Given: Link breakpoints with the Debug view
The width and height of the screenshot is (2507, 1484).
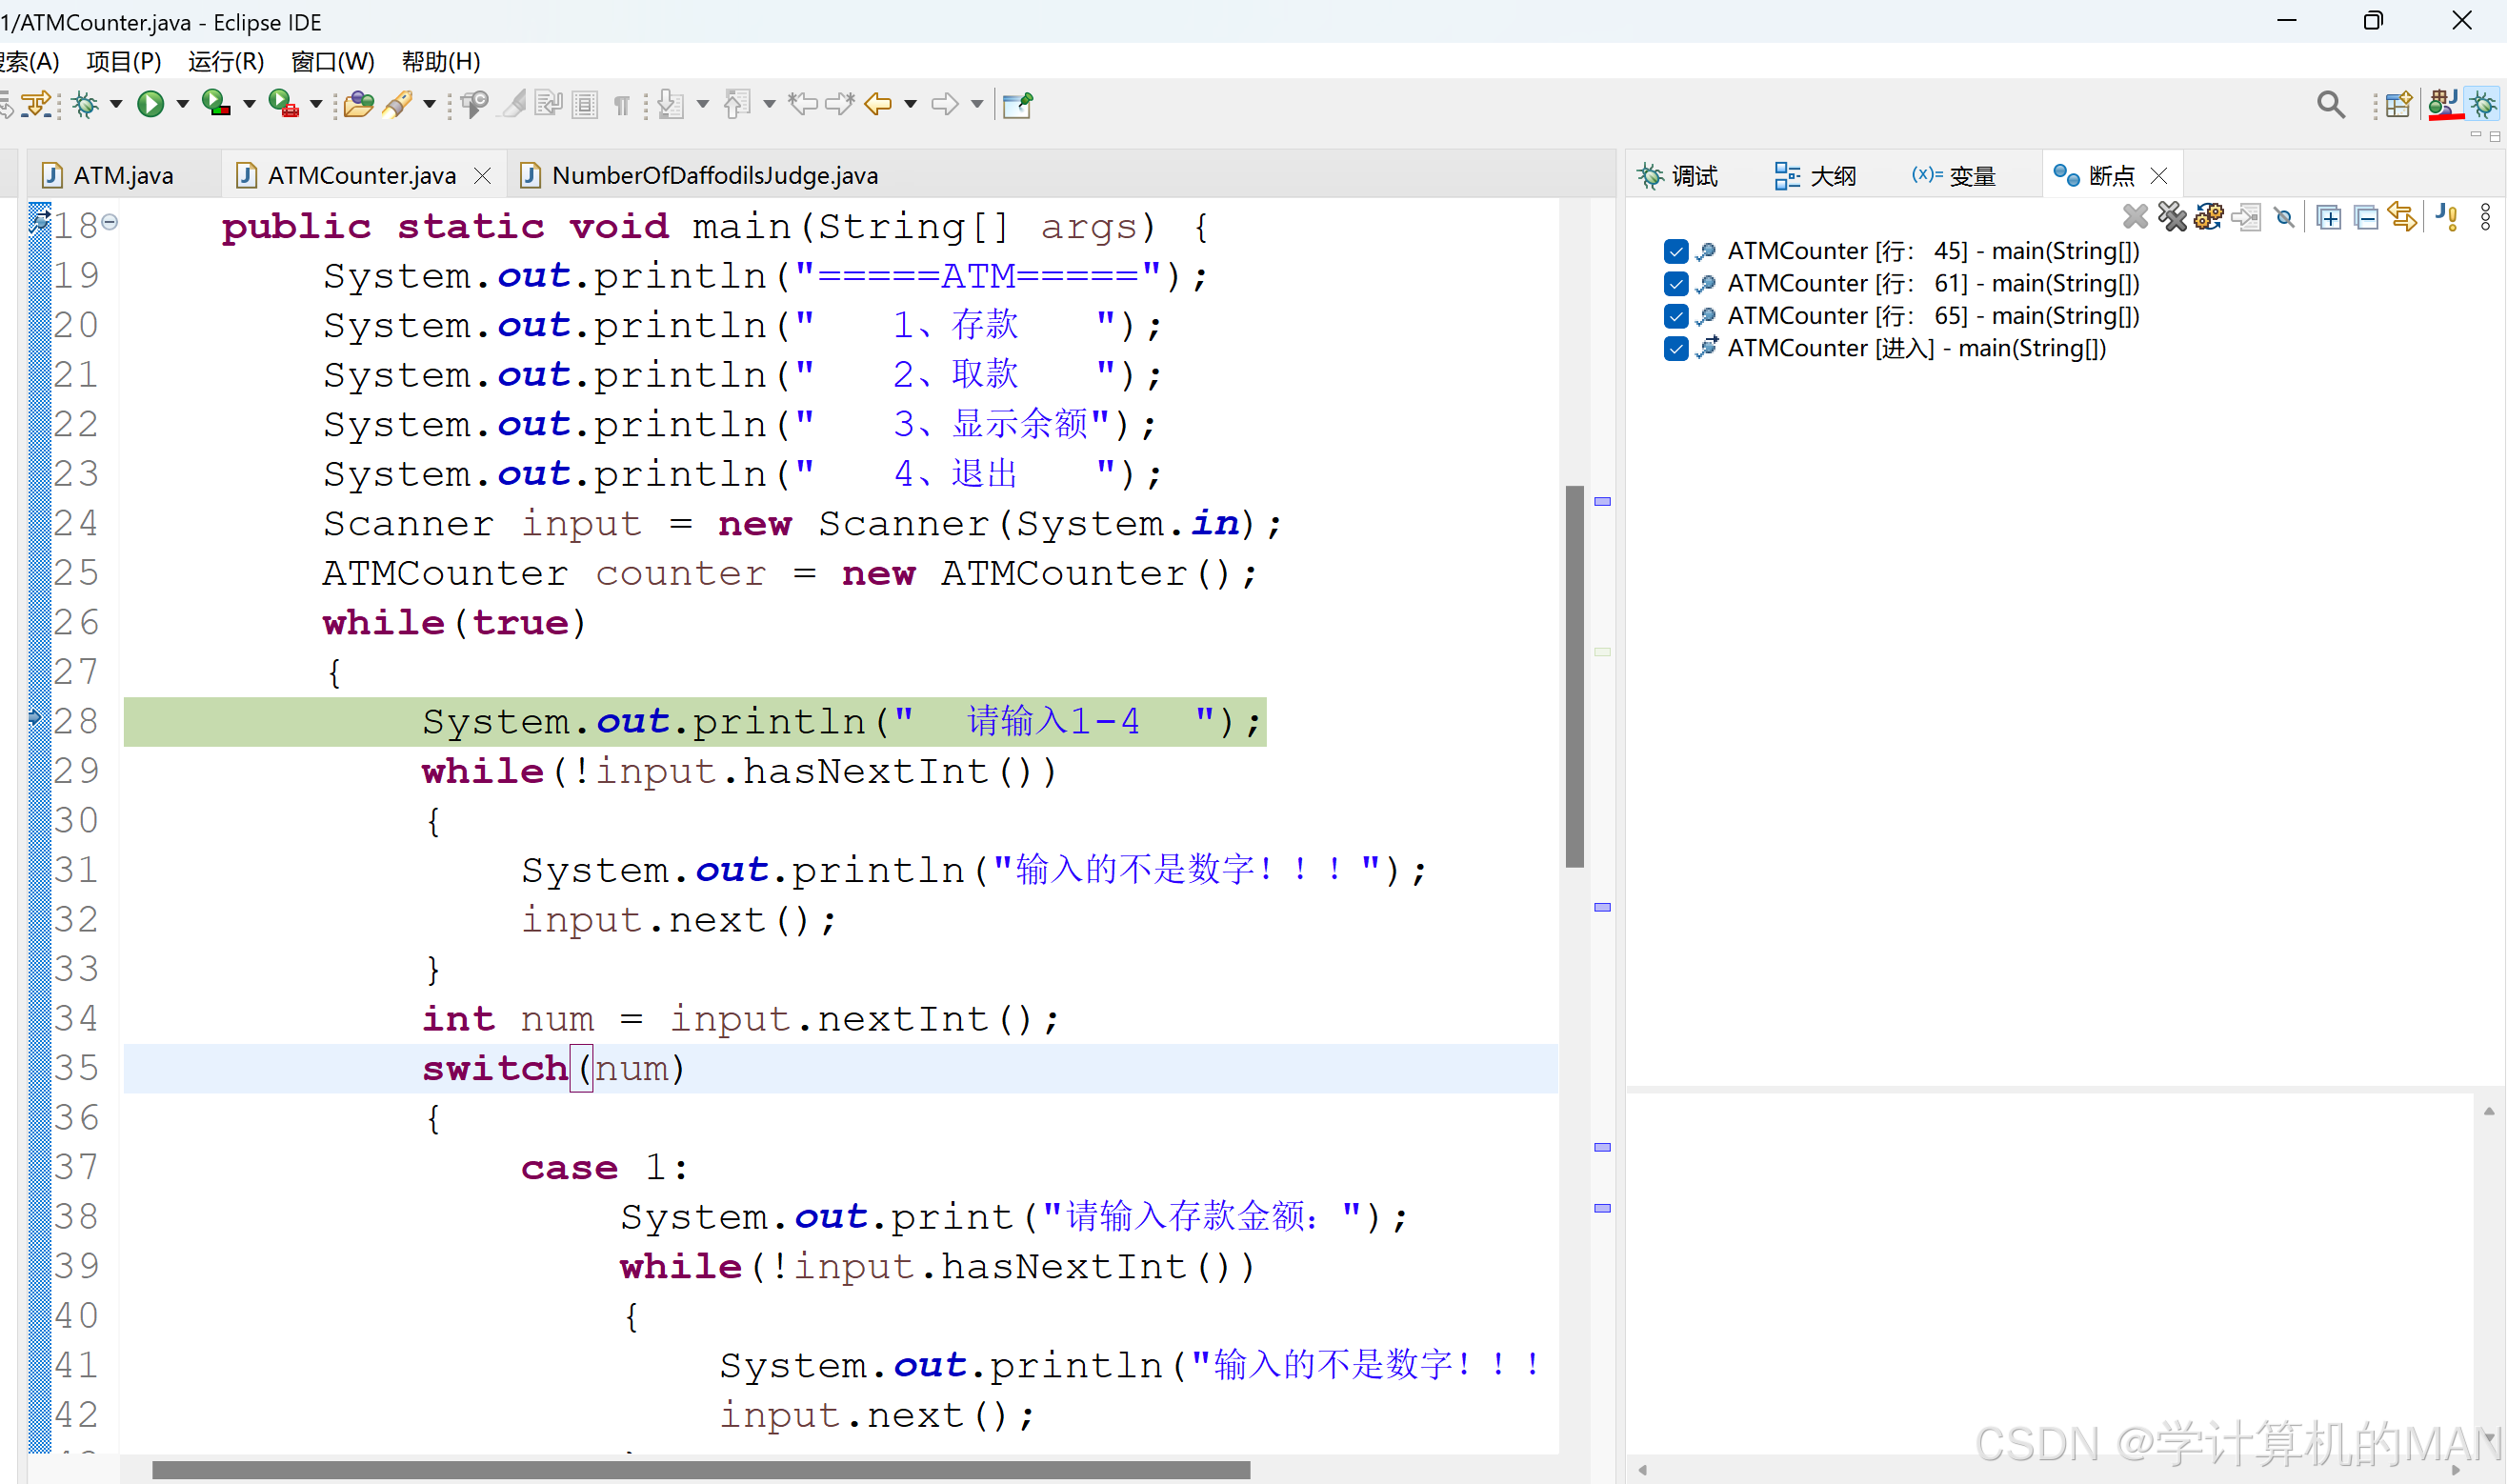Looking at the screenshot, I should (x=2403, y=216).
